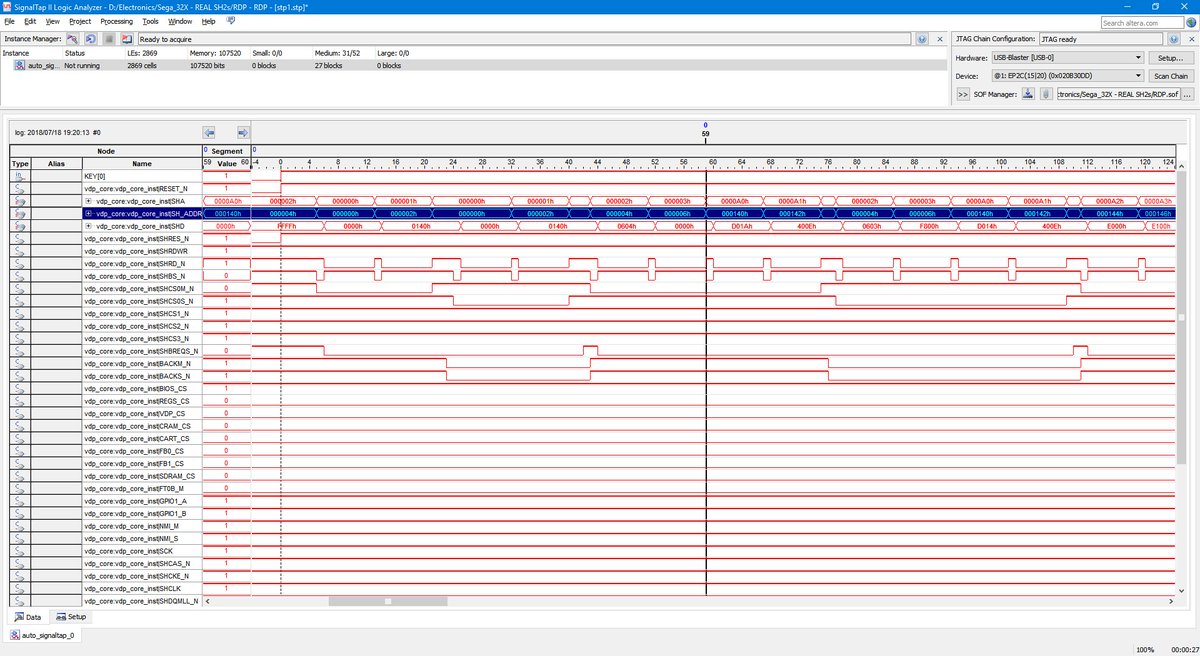This screenshot has width=1200, height=656.
Task: Click the type icon for BACKM_N row
Action: 20,363
